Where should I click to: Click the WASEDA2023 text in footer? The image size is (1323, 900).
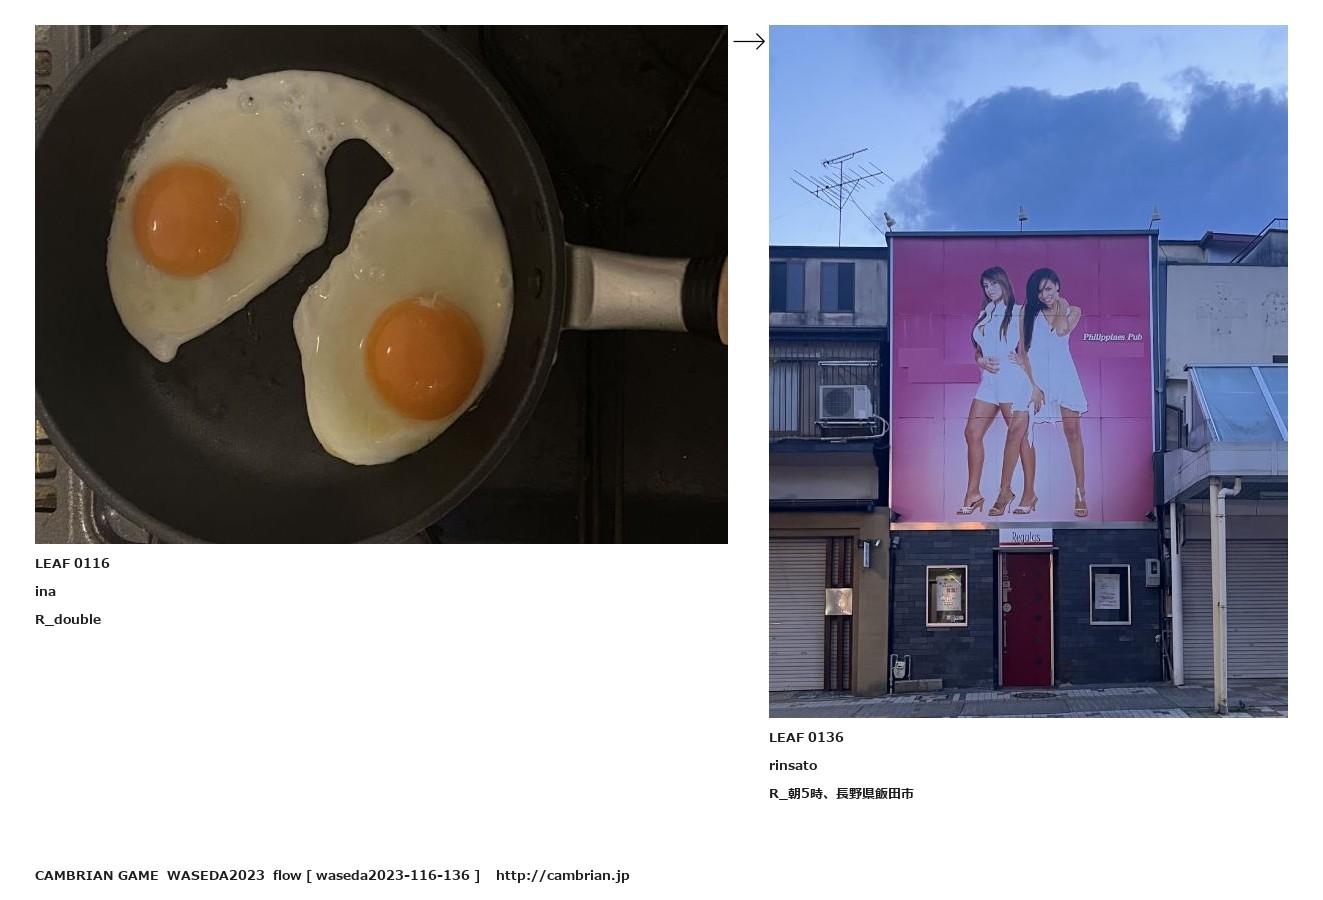point(215,875)
